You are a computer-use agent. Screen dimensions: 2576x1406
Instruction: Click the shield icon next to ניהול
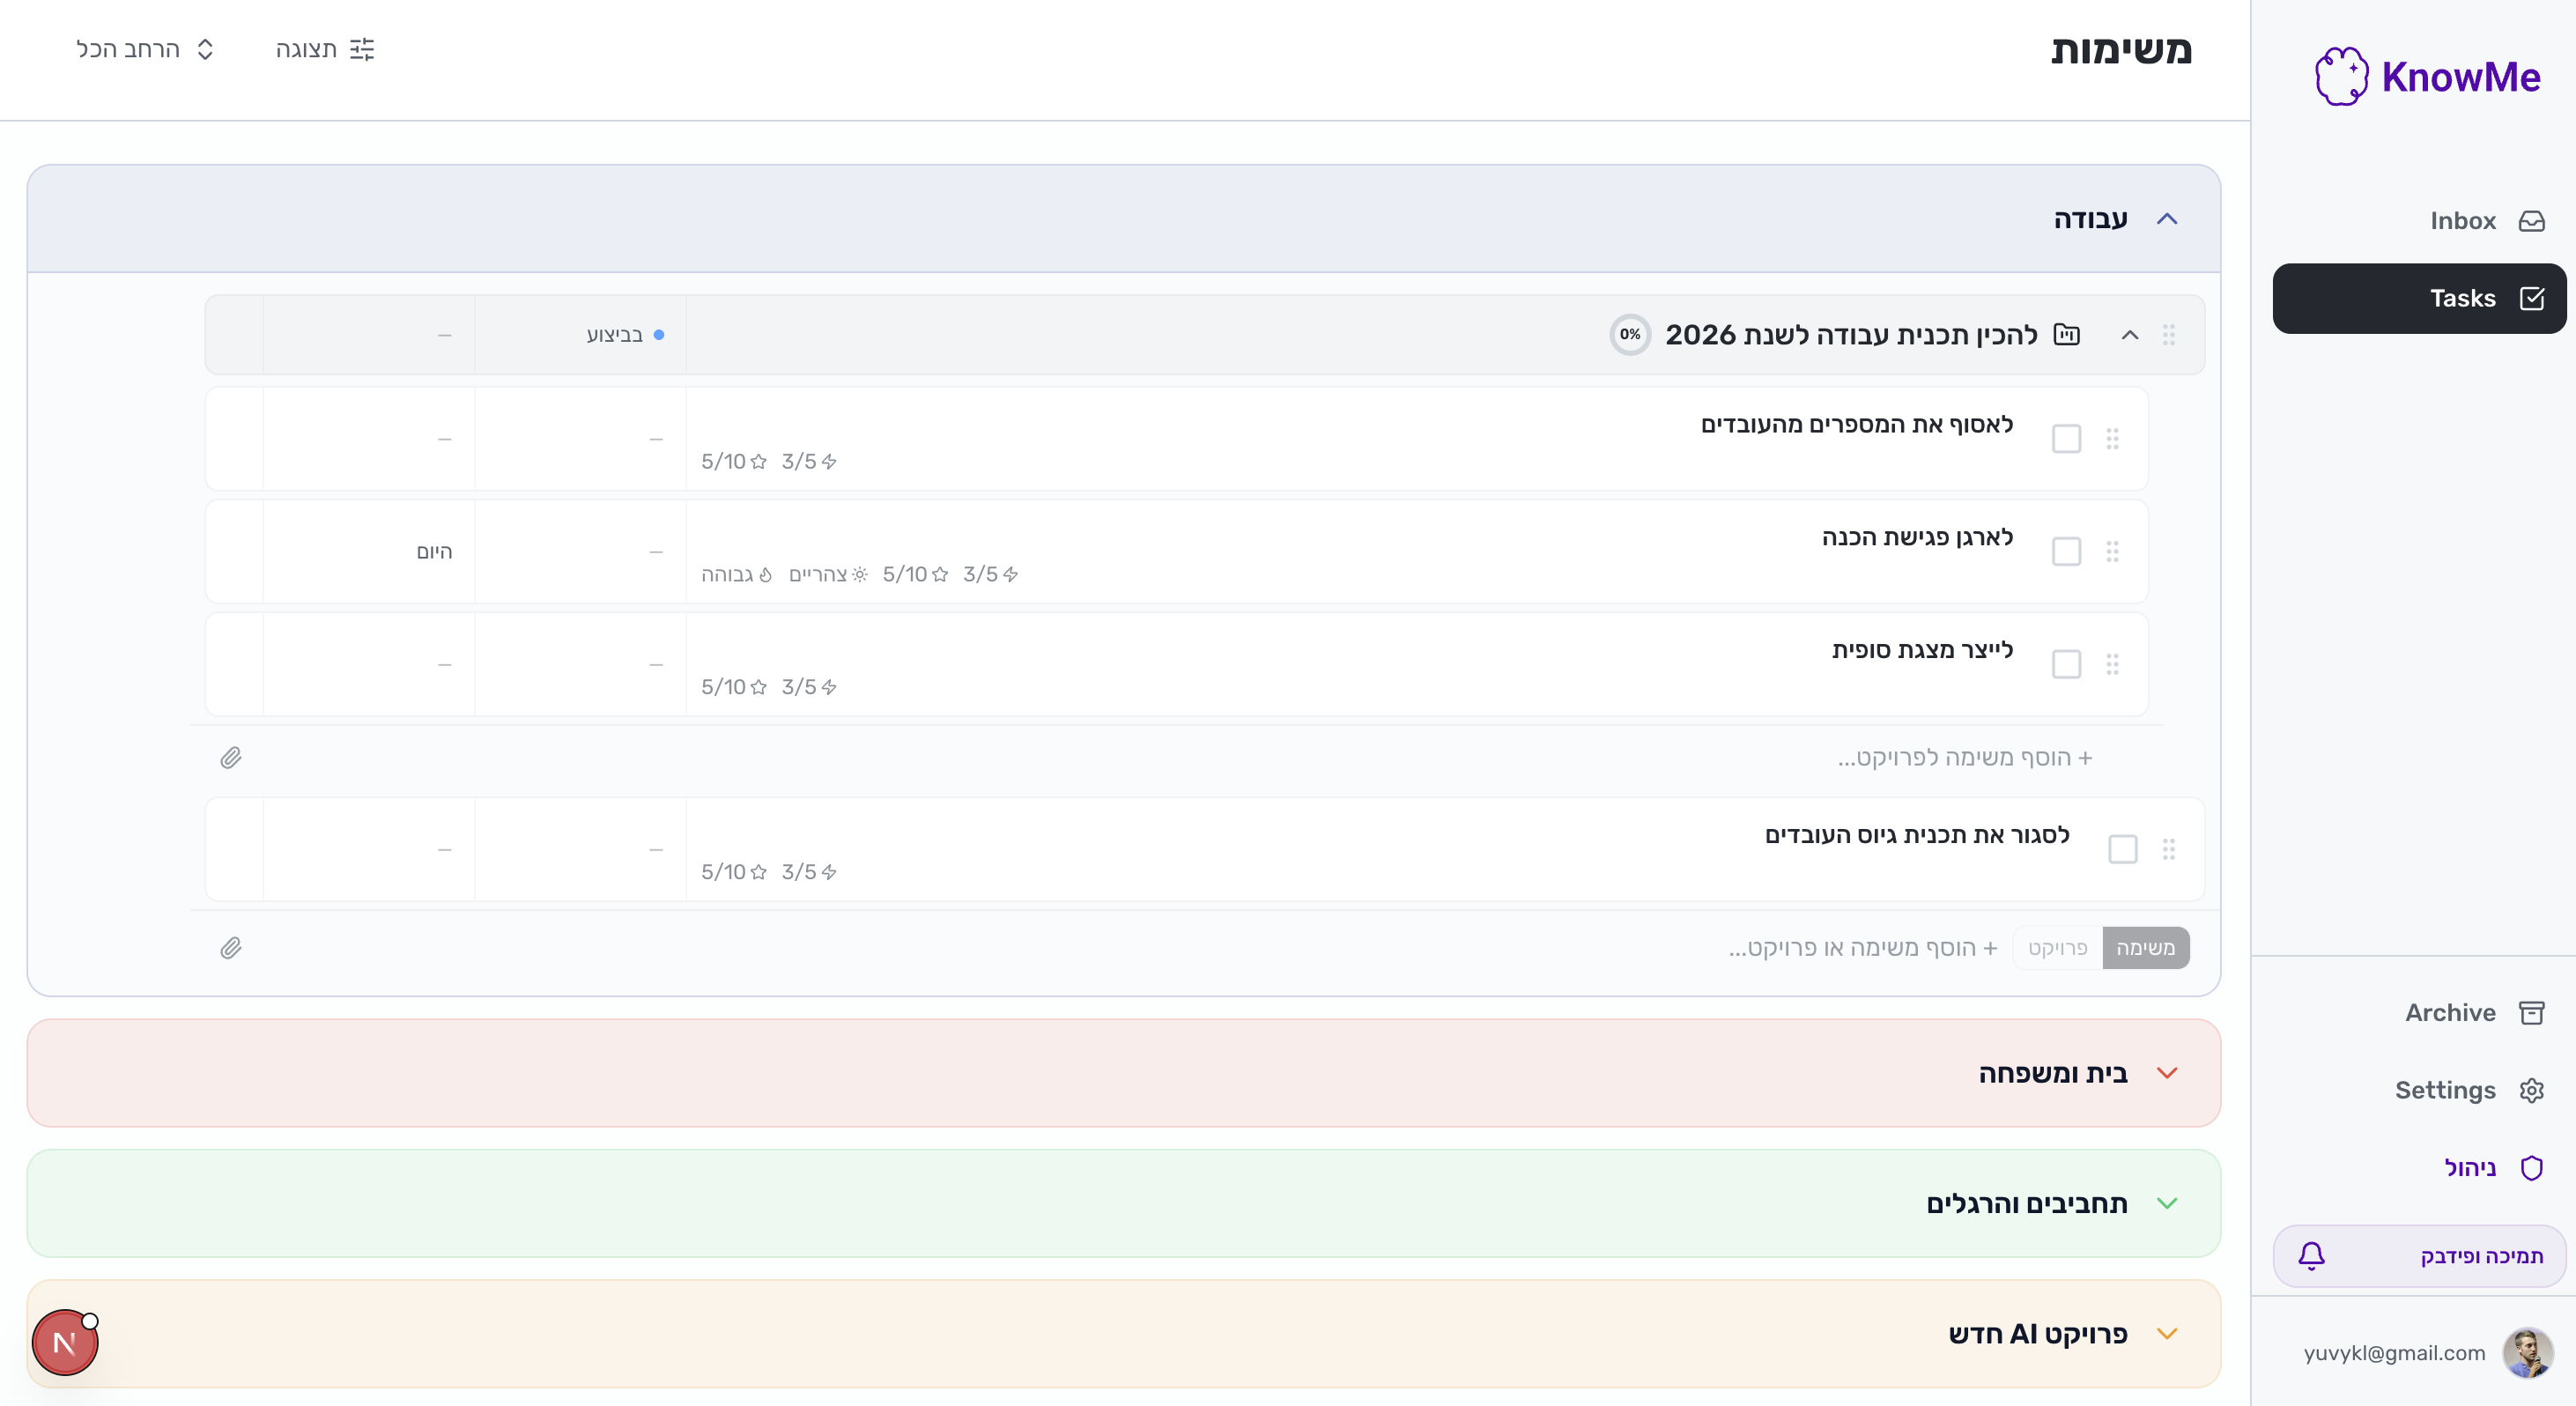pos(2531,1167)
